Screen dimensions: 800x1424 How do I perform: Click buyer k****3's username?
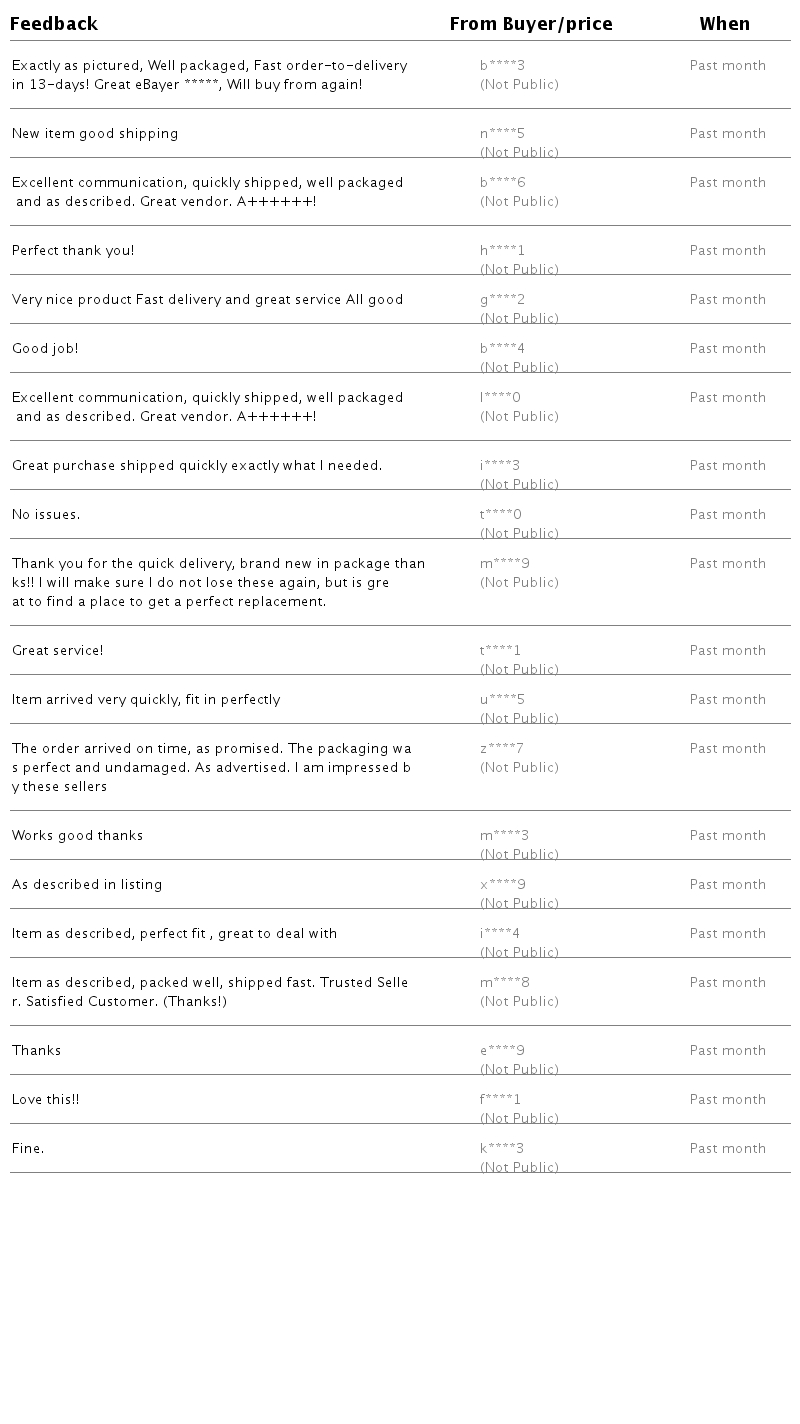tap(501, 1149)
